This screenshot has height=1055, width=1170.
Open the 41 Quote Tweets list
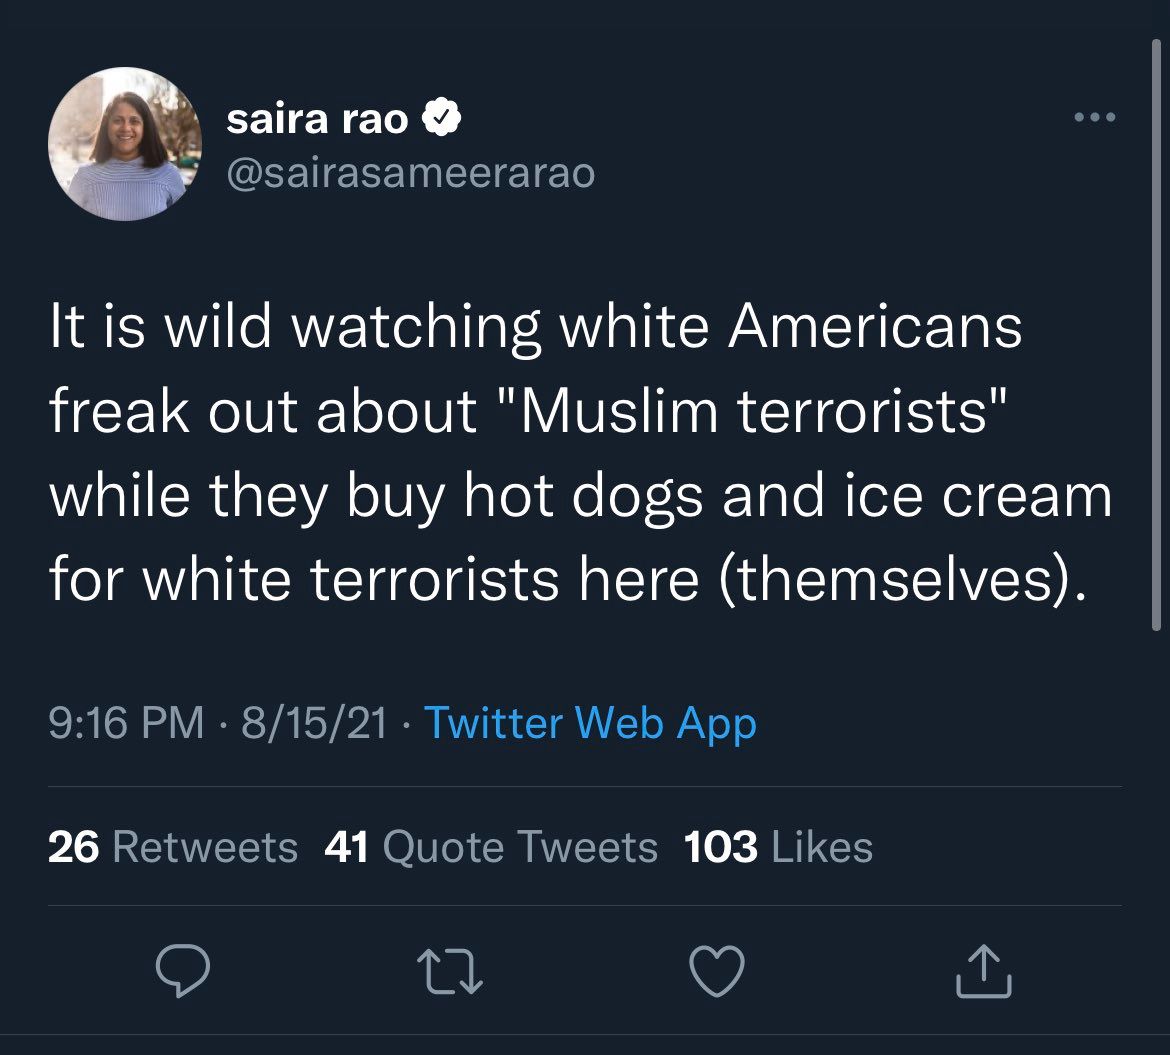click(x=491, y=847)
